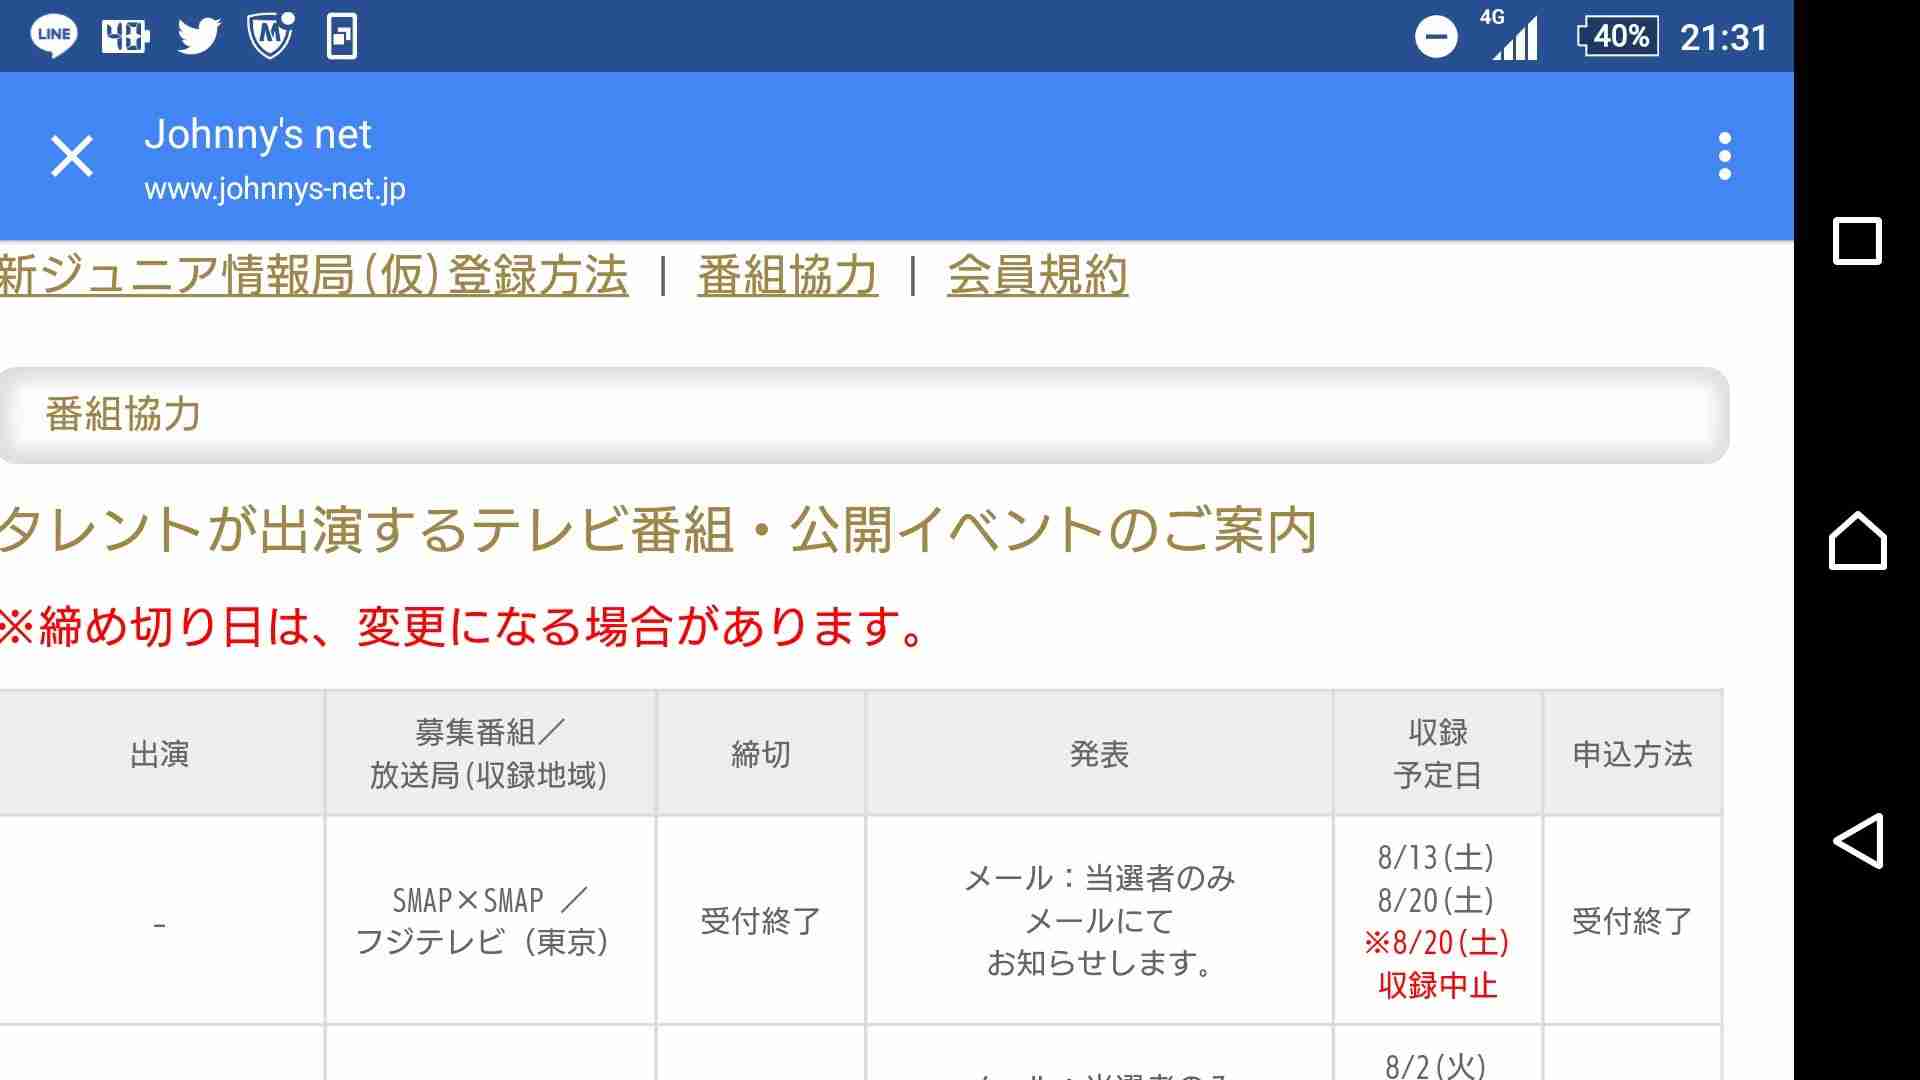This screenshot has height=1080, width=1920.
Task: Select the red 締め切り日 warning text
Action: (462, 628)
